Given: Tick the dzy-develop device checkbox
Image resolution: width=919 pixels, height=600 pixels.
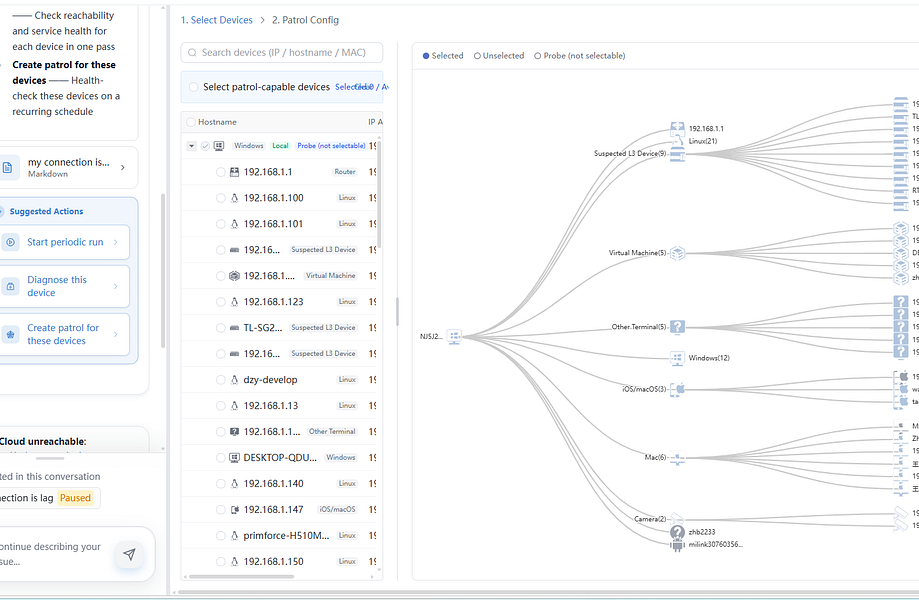Looking at the screenshot, I should click(220, 380).
